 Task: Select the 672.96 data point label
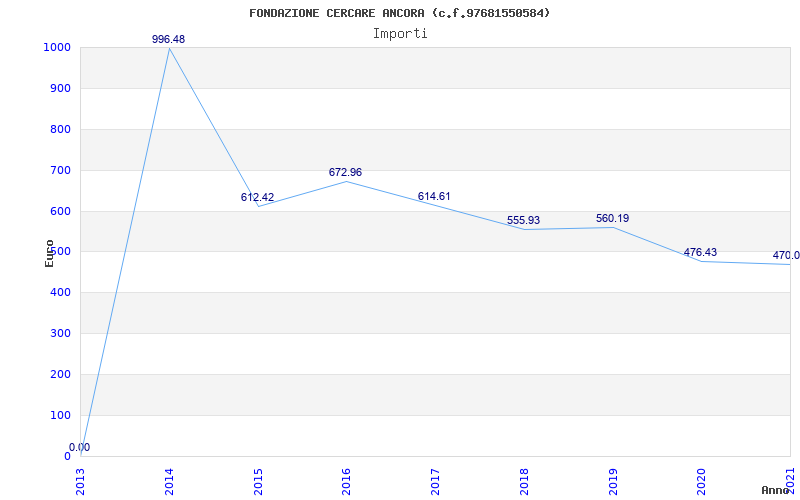pyautogui.click(x=345, y=172)
